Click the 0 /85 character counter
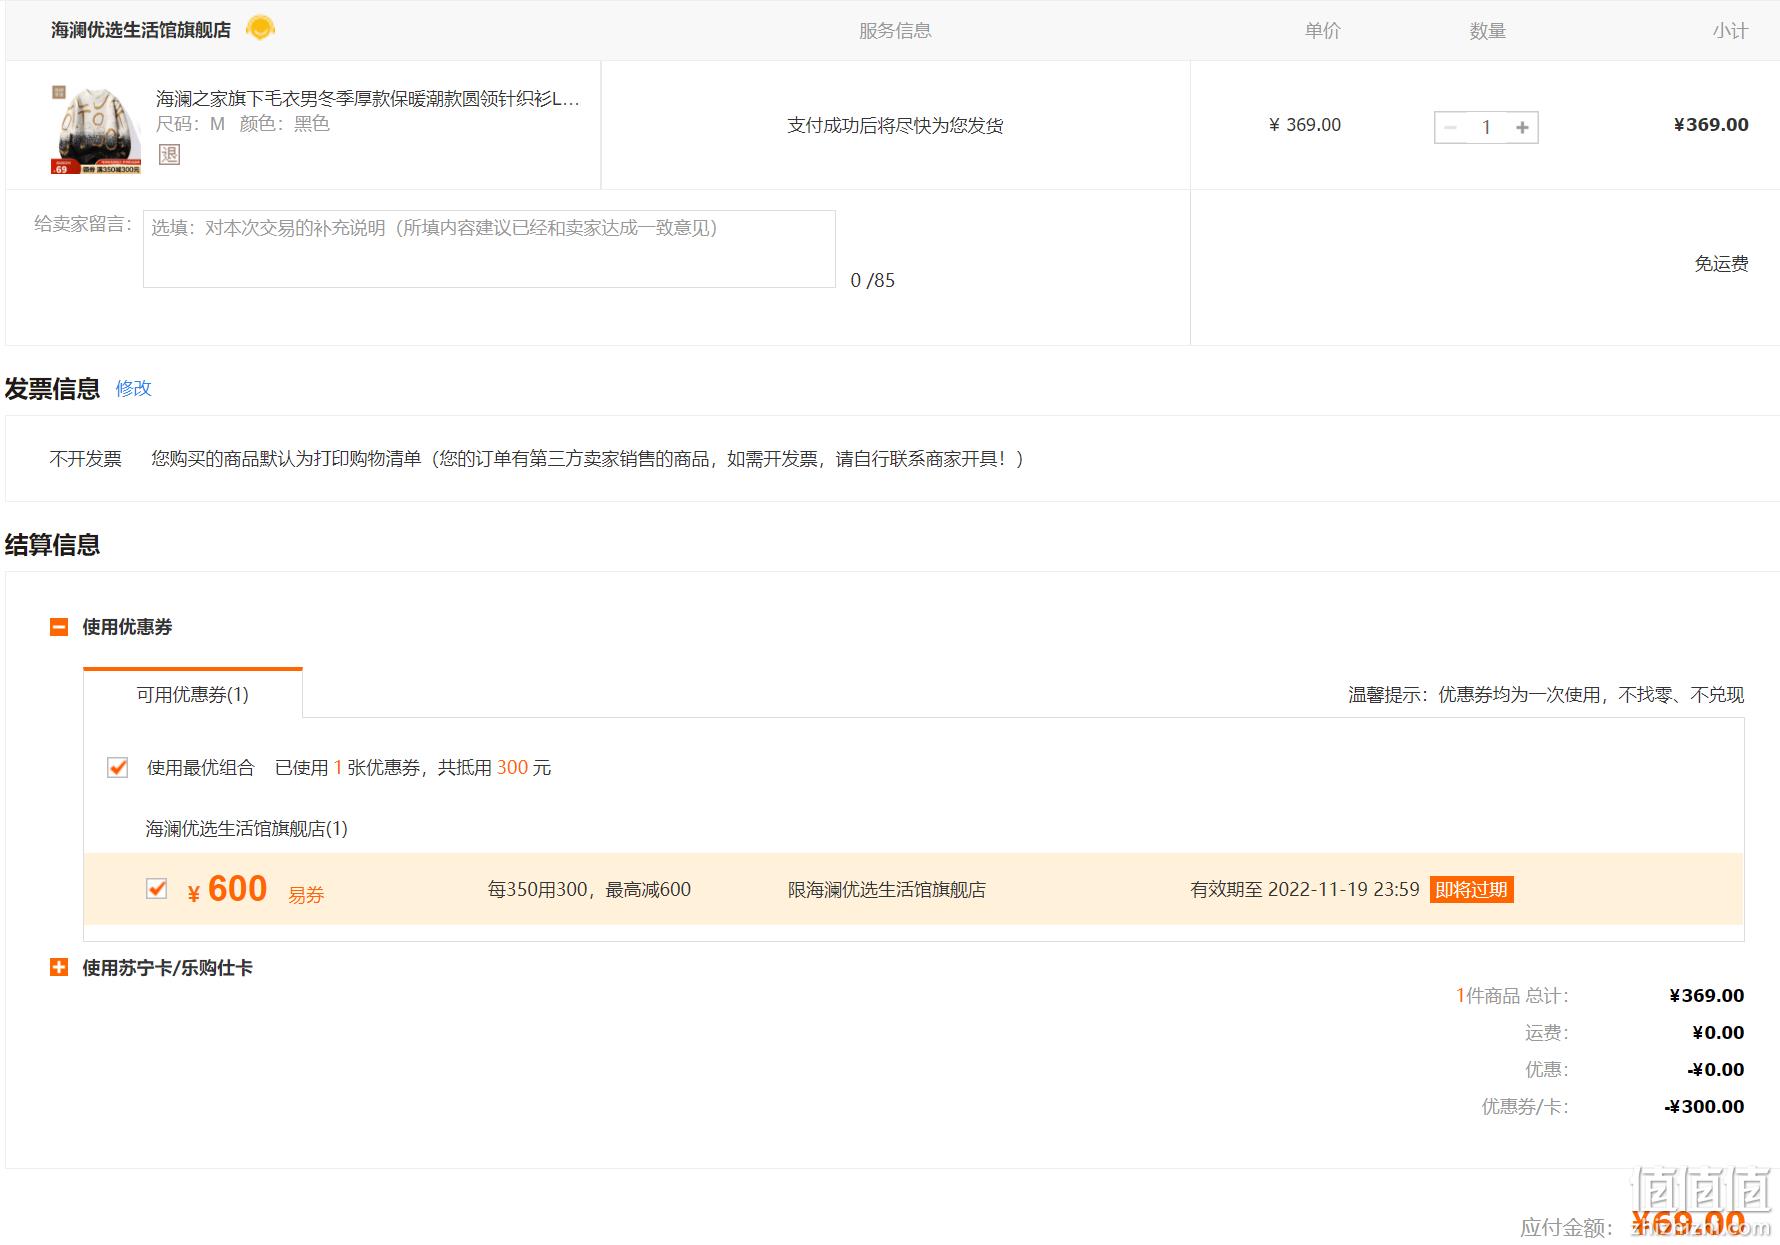1780x1245 pixels. click(x=873, y=281)
